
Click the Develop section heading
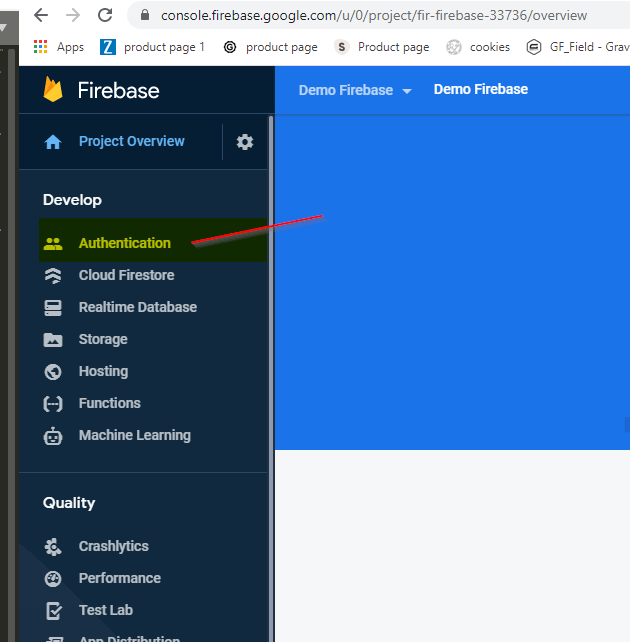coord(72,200)
